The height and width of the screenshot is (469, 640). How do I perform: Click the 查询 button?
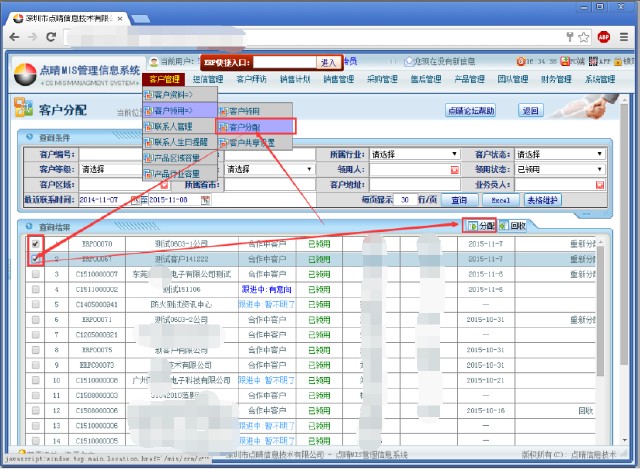[459, 200]
